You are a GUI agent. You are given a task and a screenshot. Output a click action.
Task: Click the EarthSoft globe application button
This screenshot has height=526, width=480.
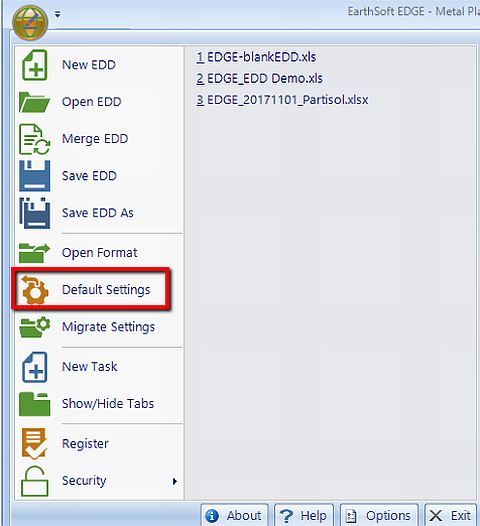(x=30, y=22)
